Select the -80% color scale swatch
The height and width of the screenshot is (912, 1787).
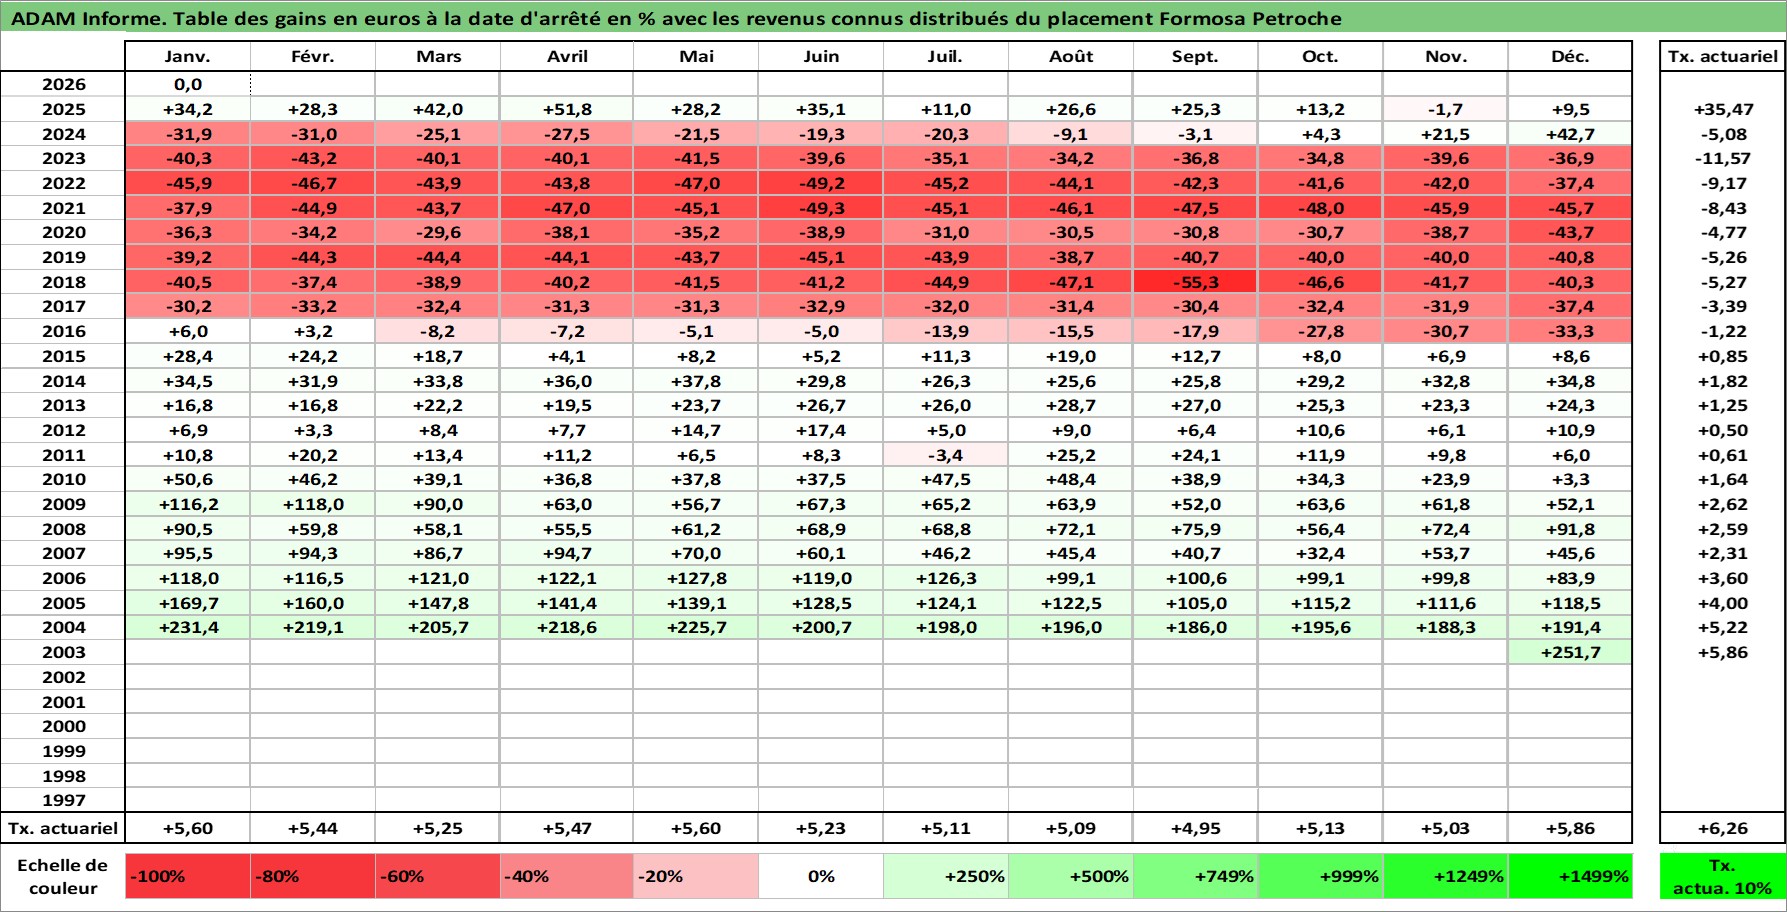(313, 876)
